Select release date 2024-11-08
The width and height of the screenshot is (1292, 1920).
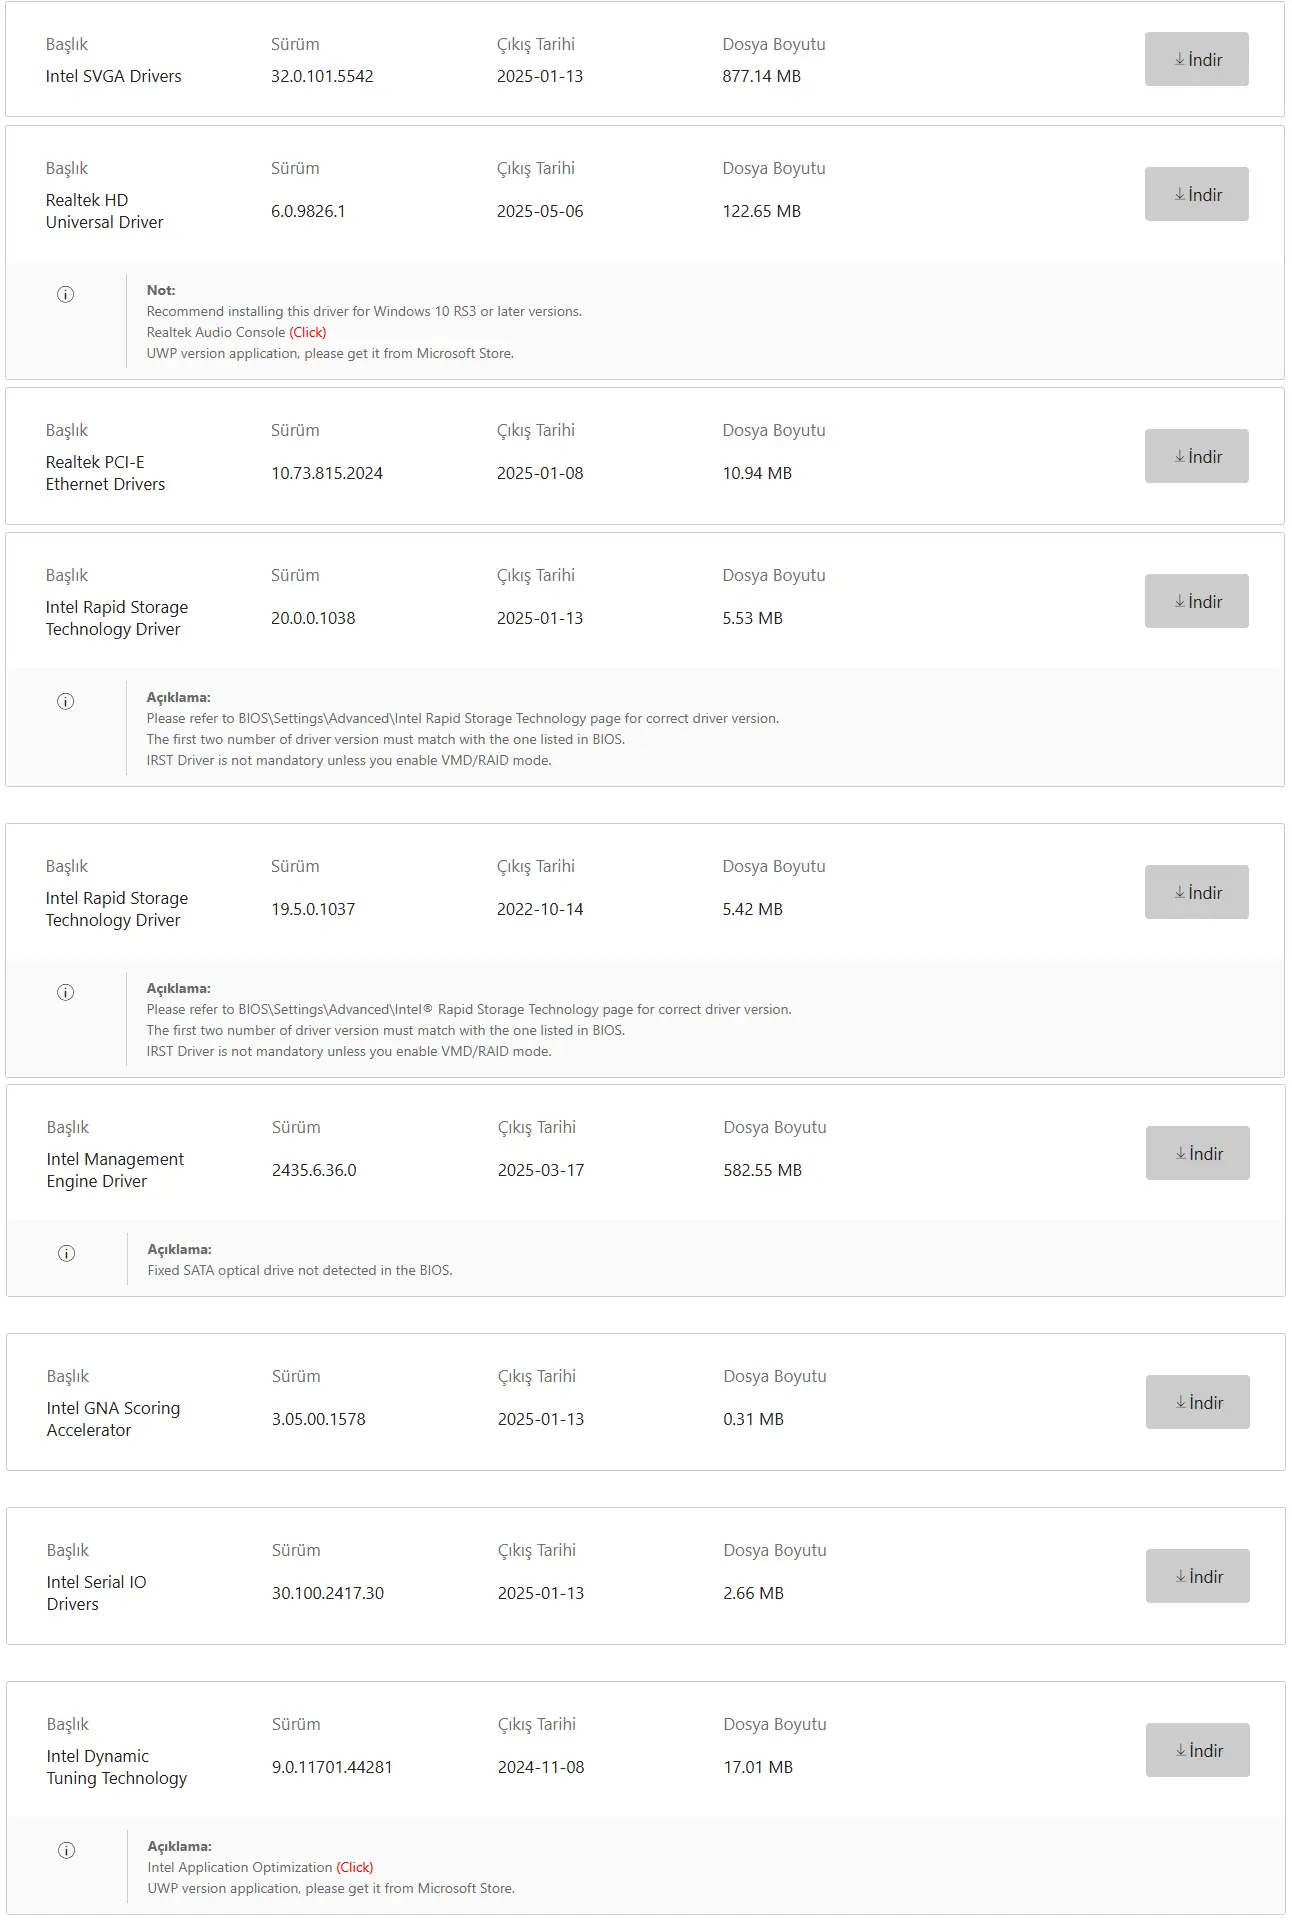[541, 1767]
